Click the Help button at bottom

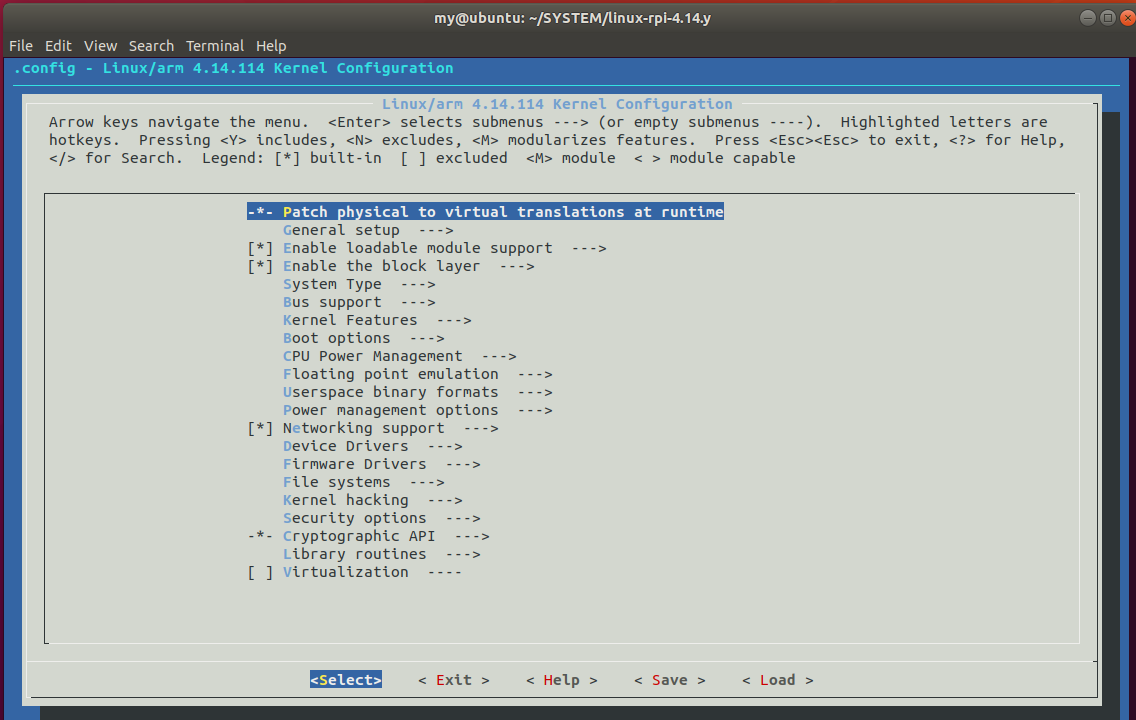[561, 680]
